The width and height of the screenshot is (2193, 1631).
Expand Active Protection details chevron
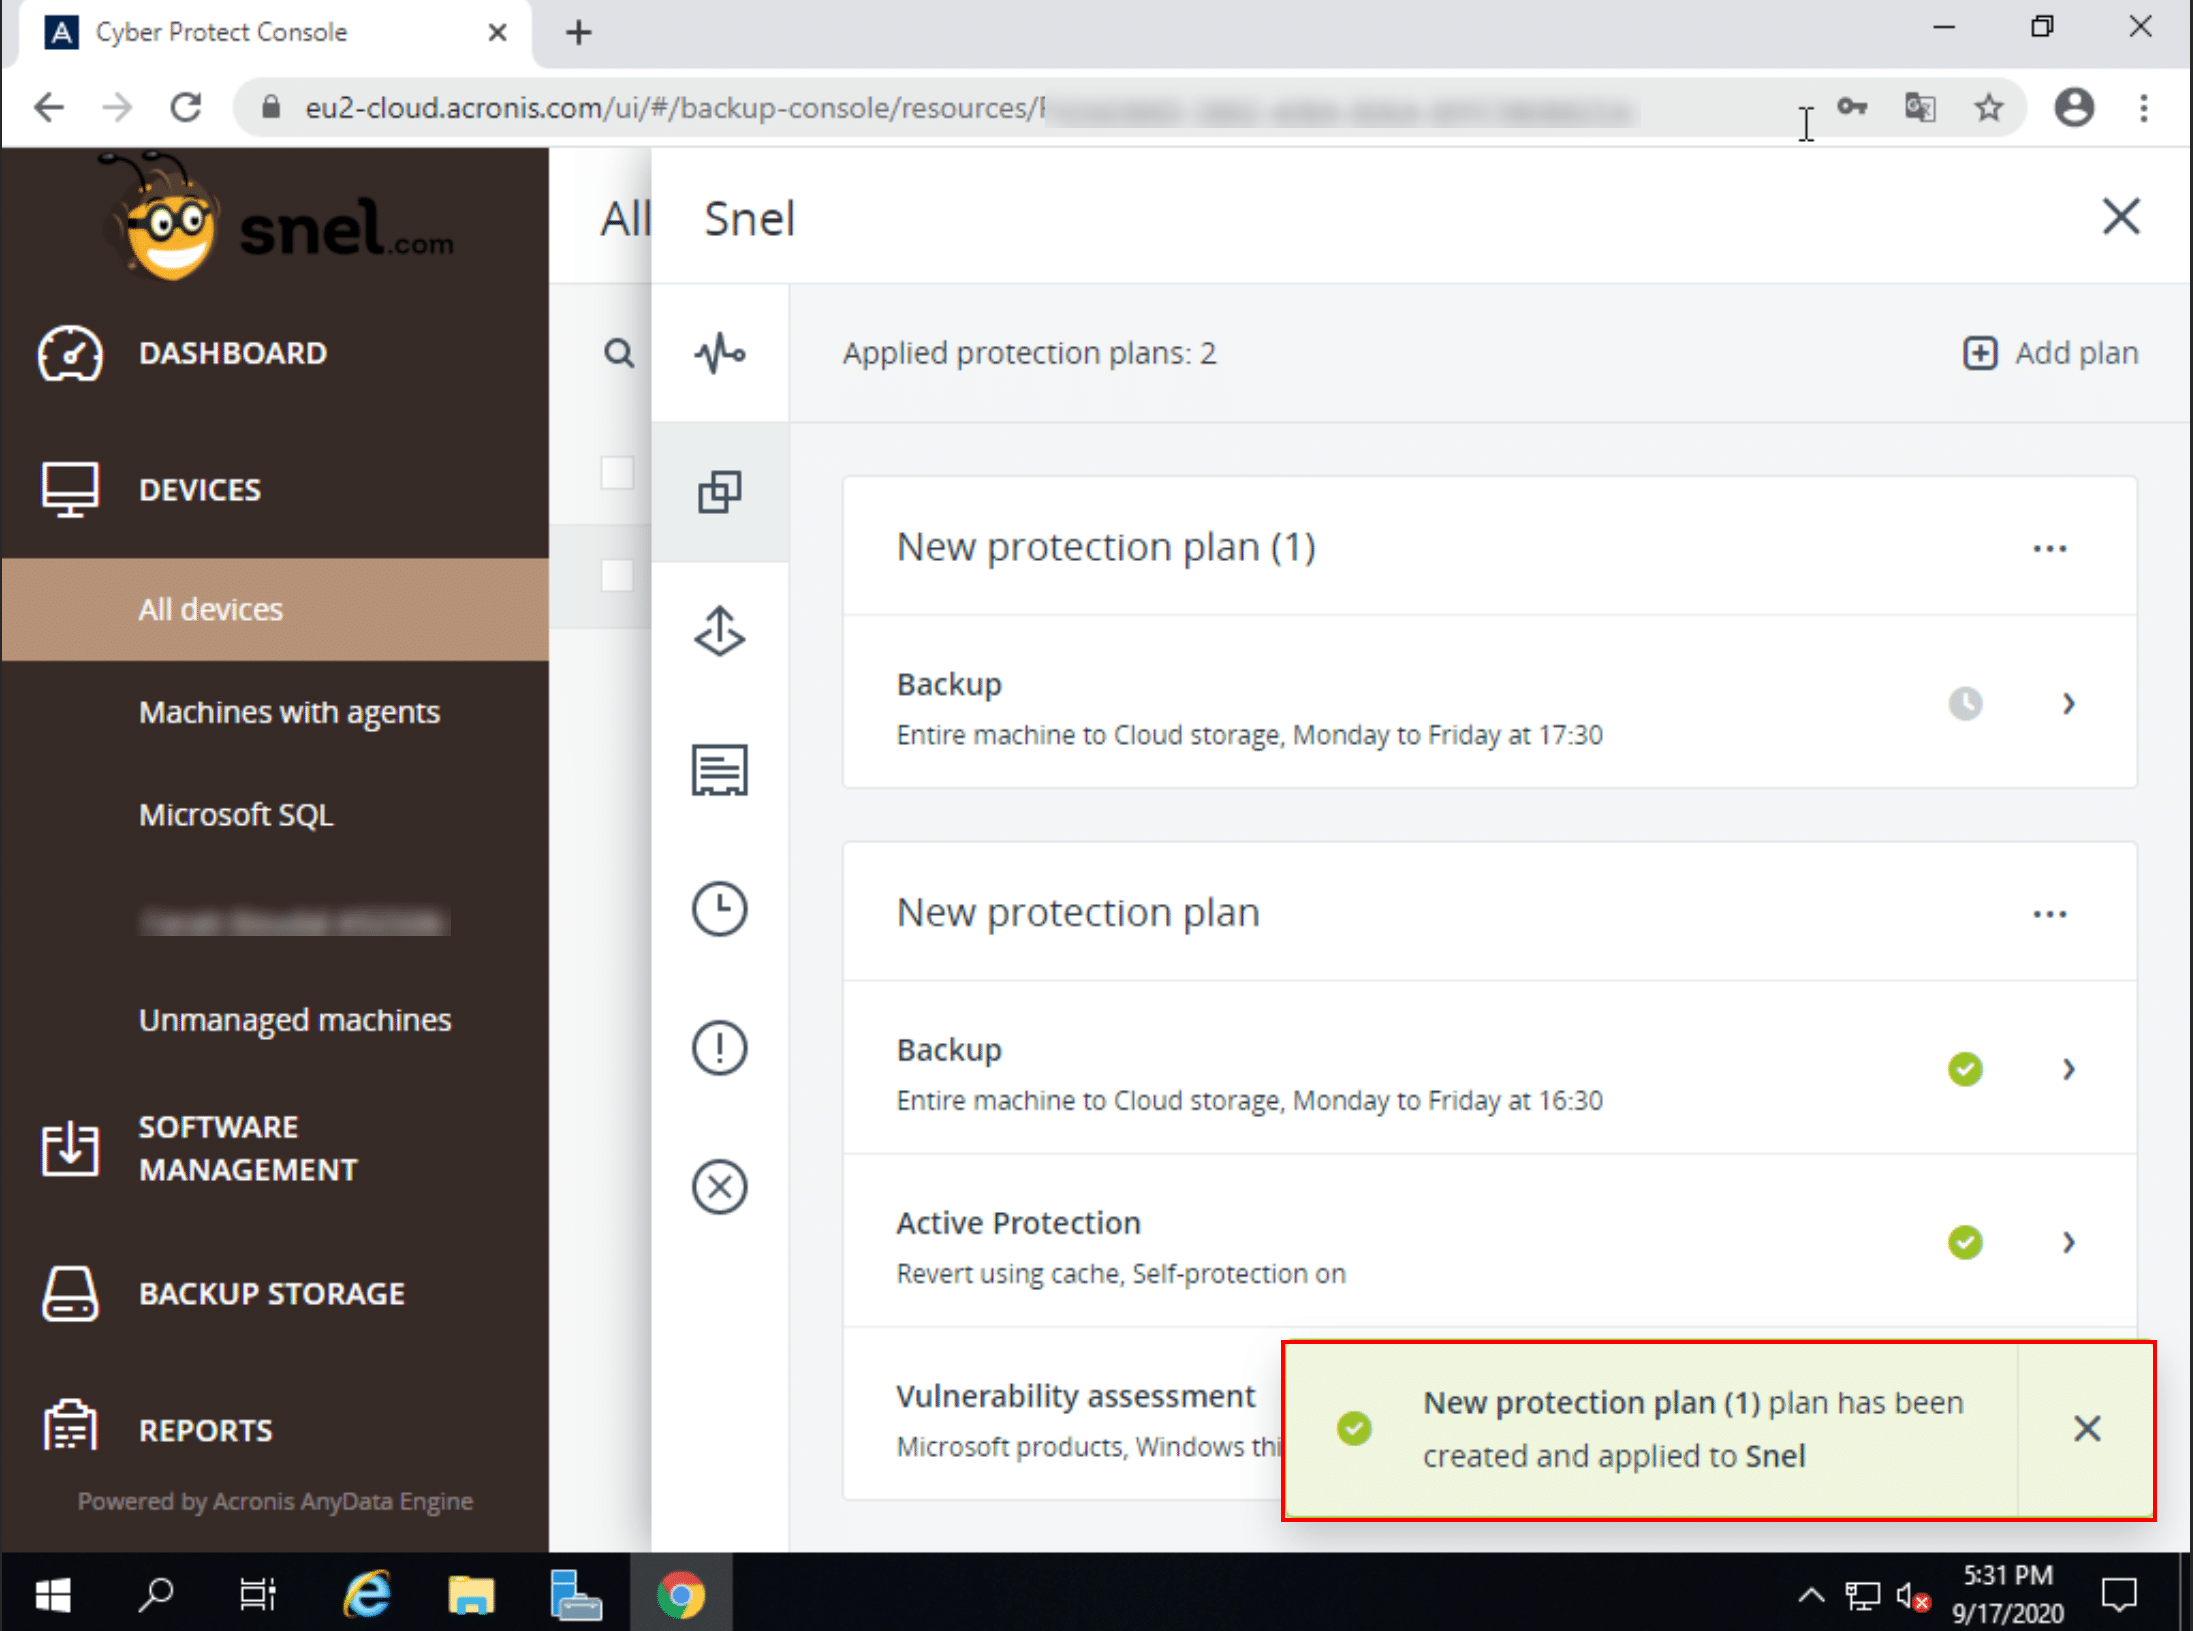(2069, 1242)
